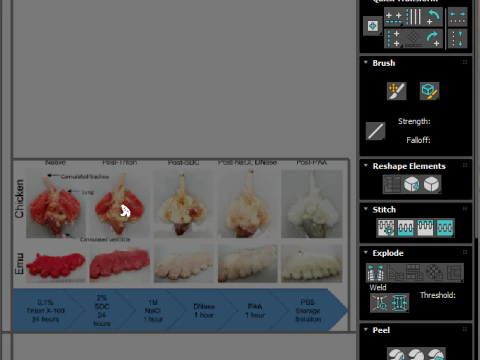The width and height of the screenshot is (480, 360).
Task: Click the 'Weld' label
Action: tap(378, 287)
